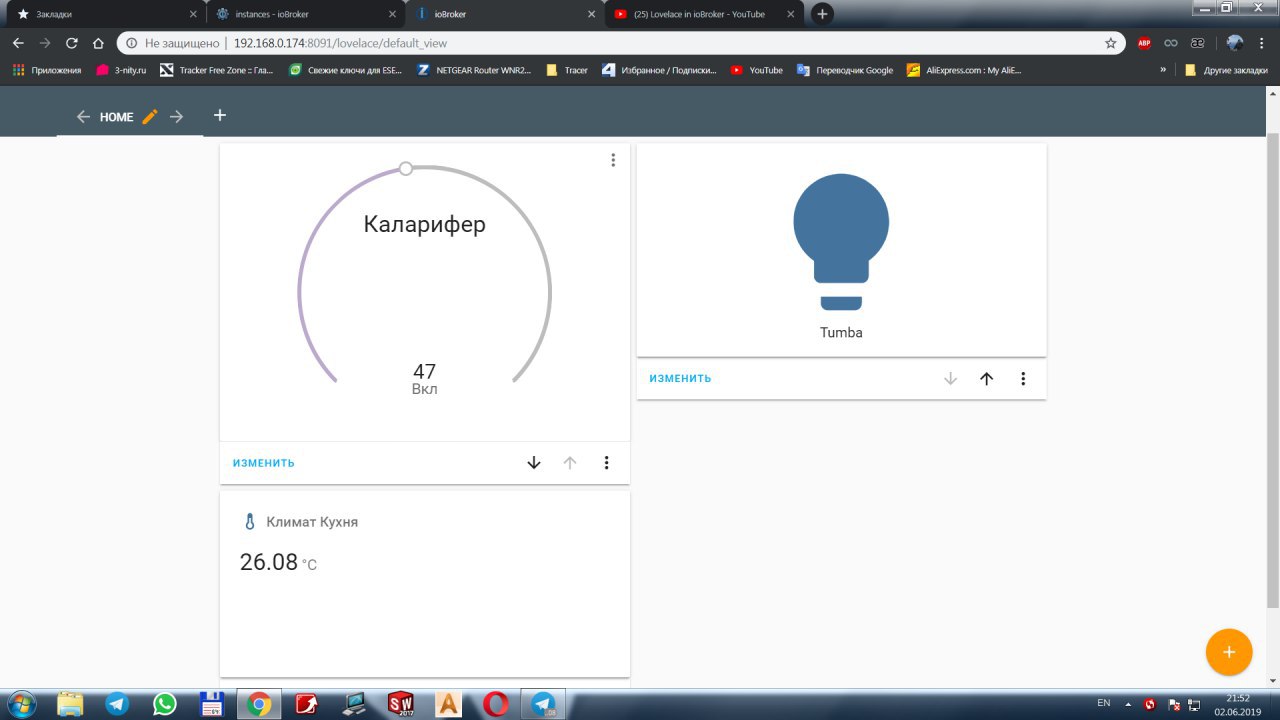
Task: Reload the current page
Action: (x=72, y=43)
